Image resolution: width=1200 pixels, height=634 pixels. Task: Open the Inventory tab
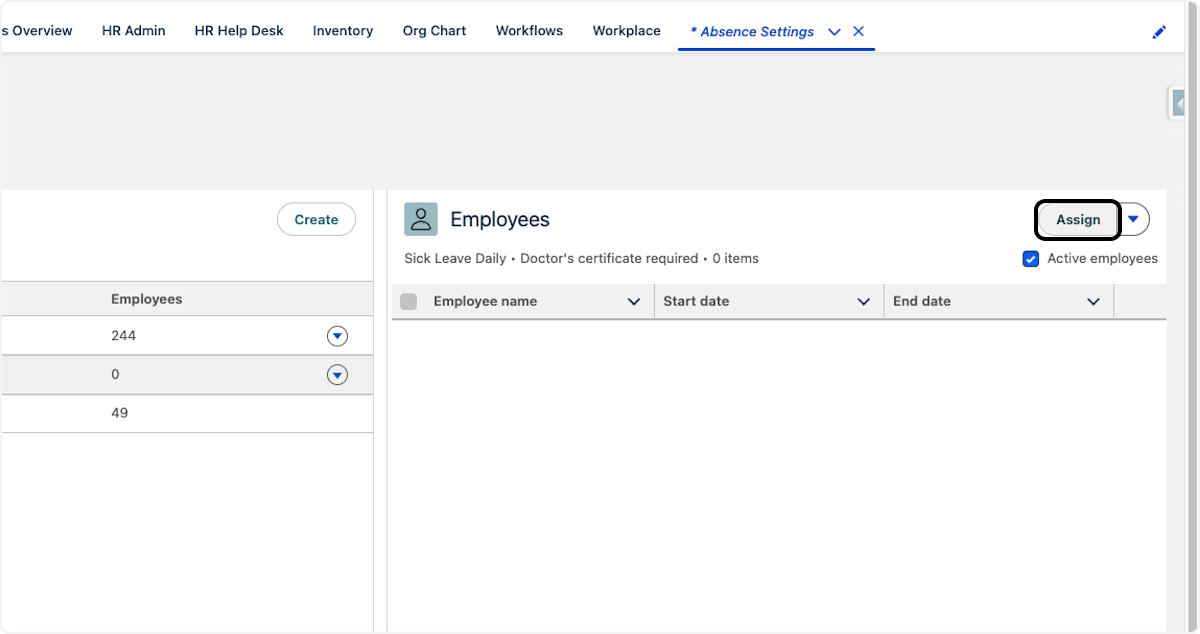coord(342,31)
